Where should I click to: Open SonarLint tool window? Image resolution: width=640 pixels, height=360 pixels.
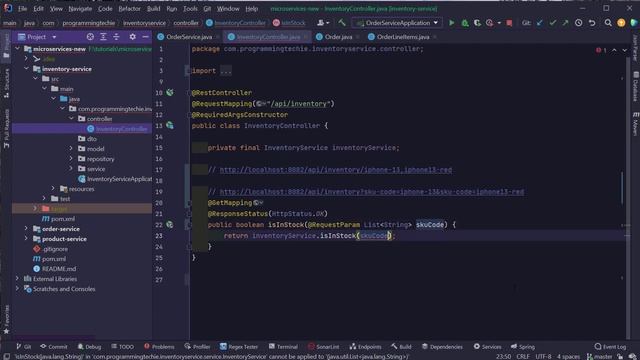point(324,347)
